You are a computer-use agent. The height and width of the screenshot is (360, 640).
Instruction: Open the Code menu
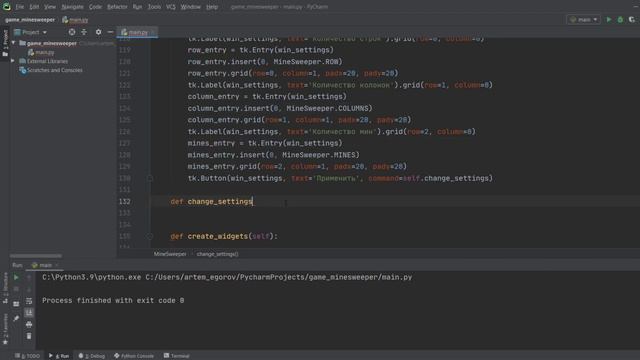coord(95,7)
